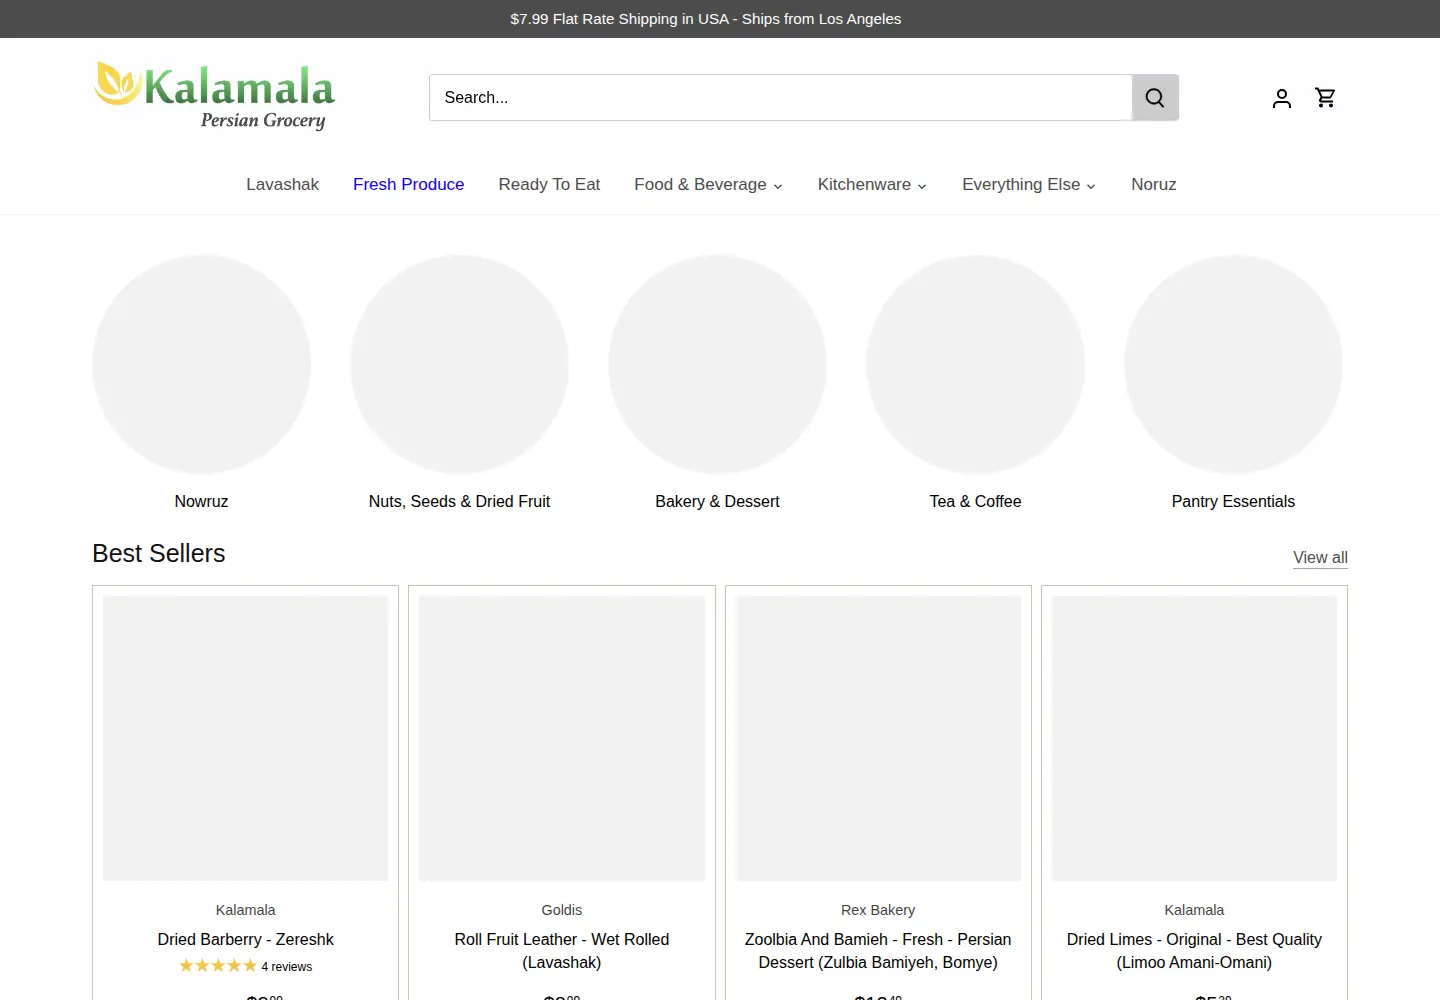The height and width of the screenshot is (1000, 1440).
Task: Click the flat rate shipping announcement
Action: 706,19
